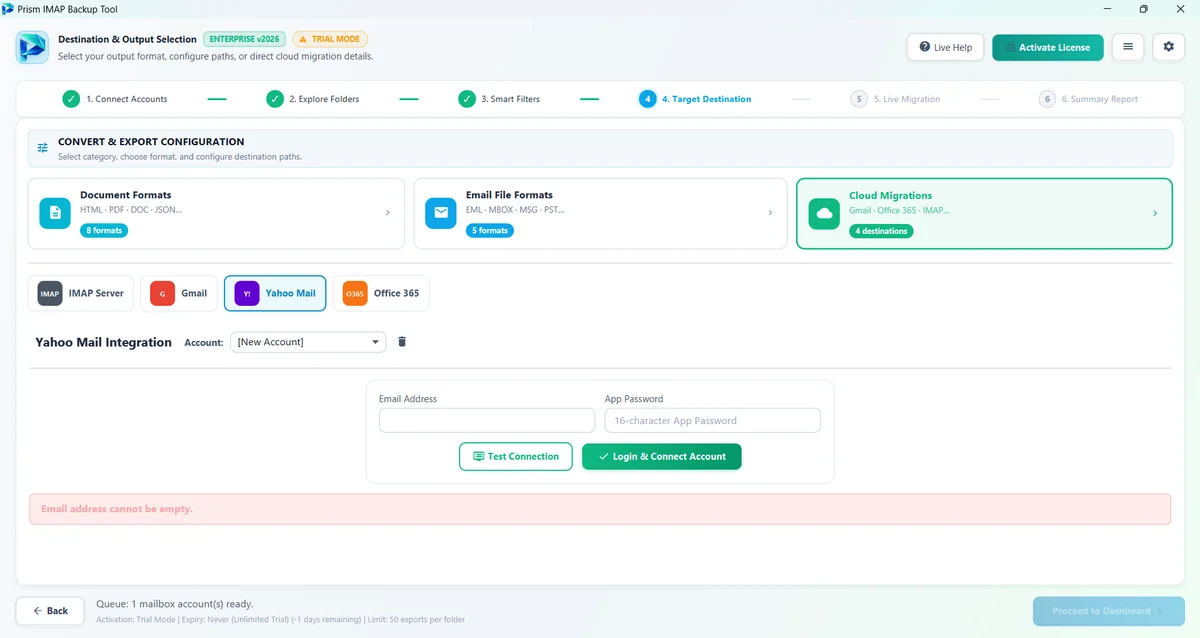Click the Activation Trial Mode status line
This screenshot has height=638, width=1200.
[281, 620]
